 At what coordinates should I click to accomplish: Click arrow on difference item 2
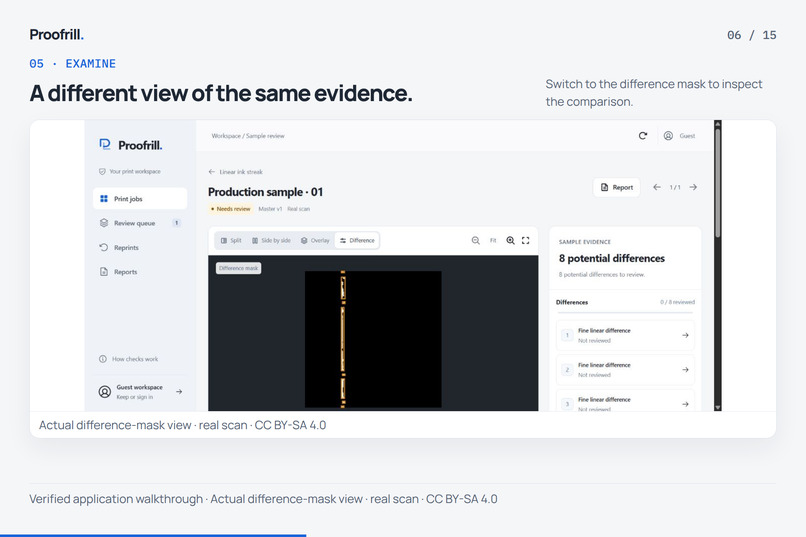pyautogui.click(x=685, y=369)
